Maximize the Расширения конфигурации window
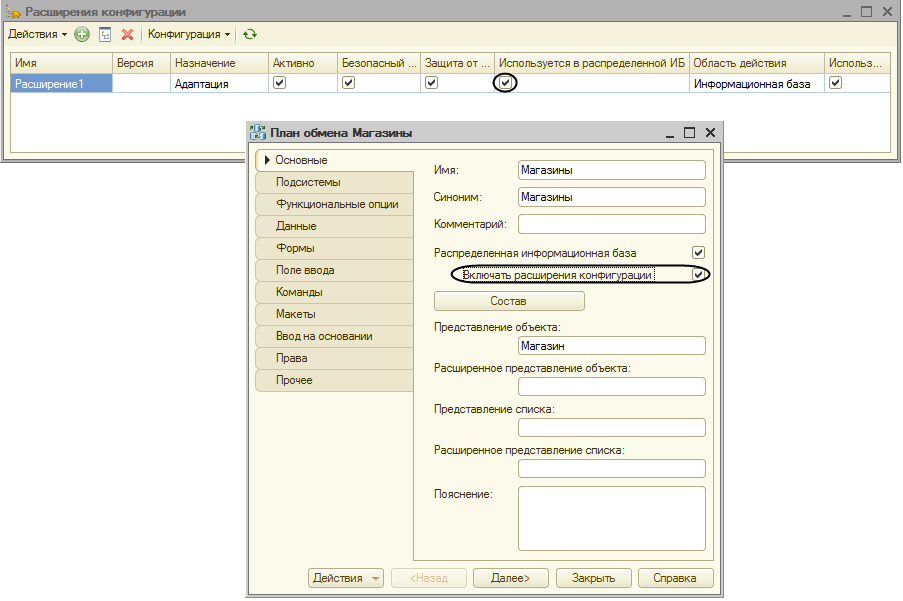This screenshot has width=903, height=601. [x=866, y=12]
